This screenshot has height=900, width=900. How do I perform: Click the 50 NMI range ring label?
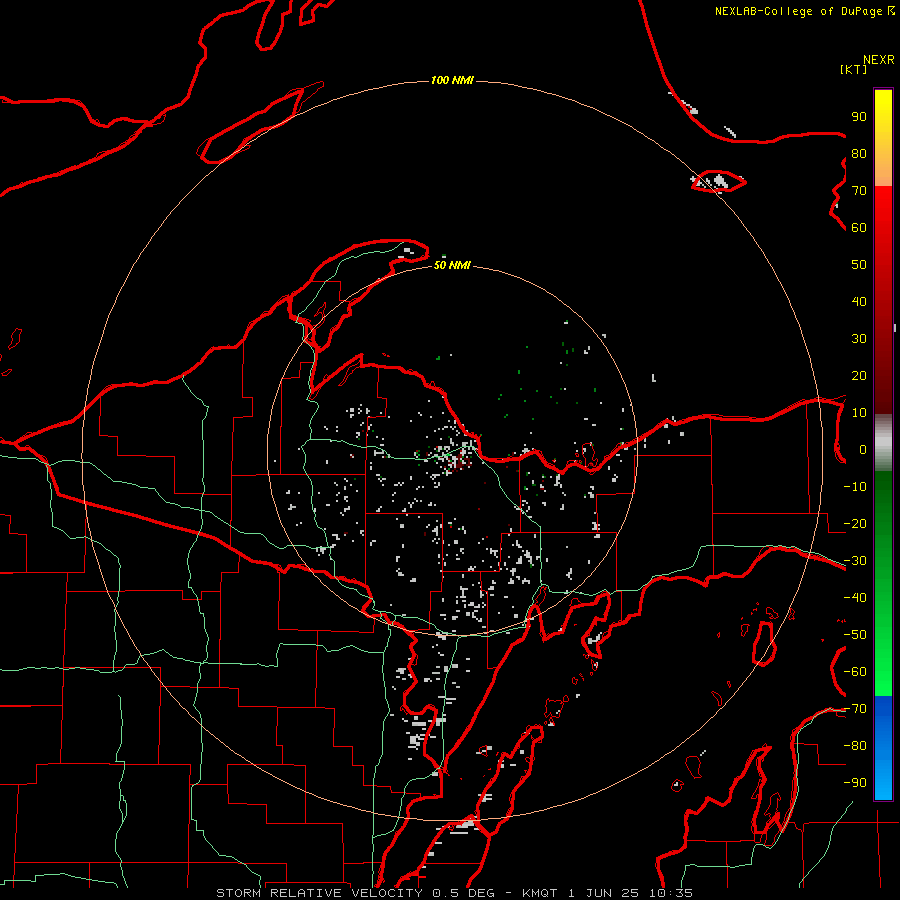click(452, 265)
